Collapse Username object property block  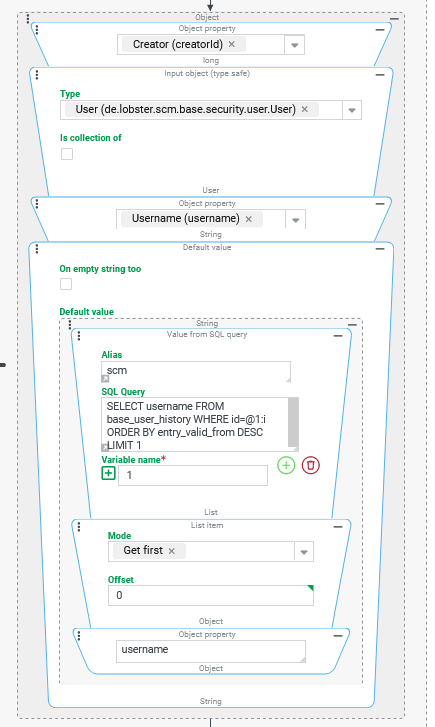click(x=380, y=204)
